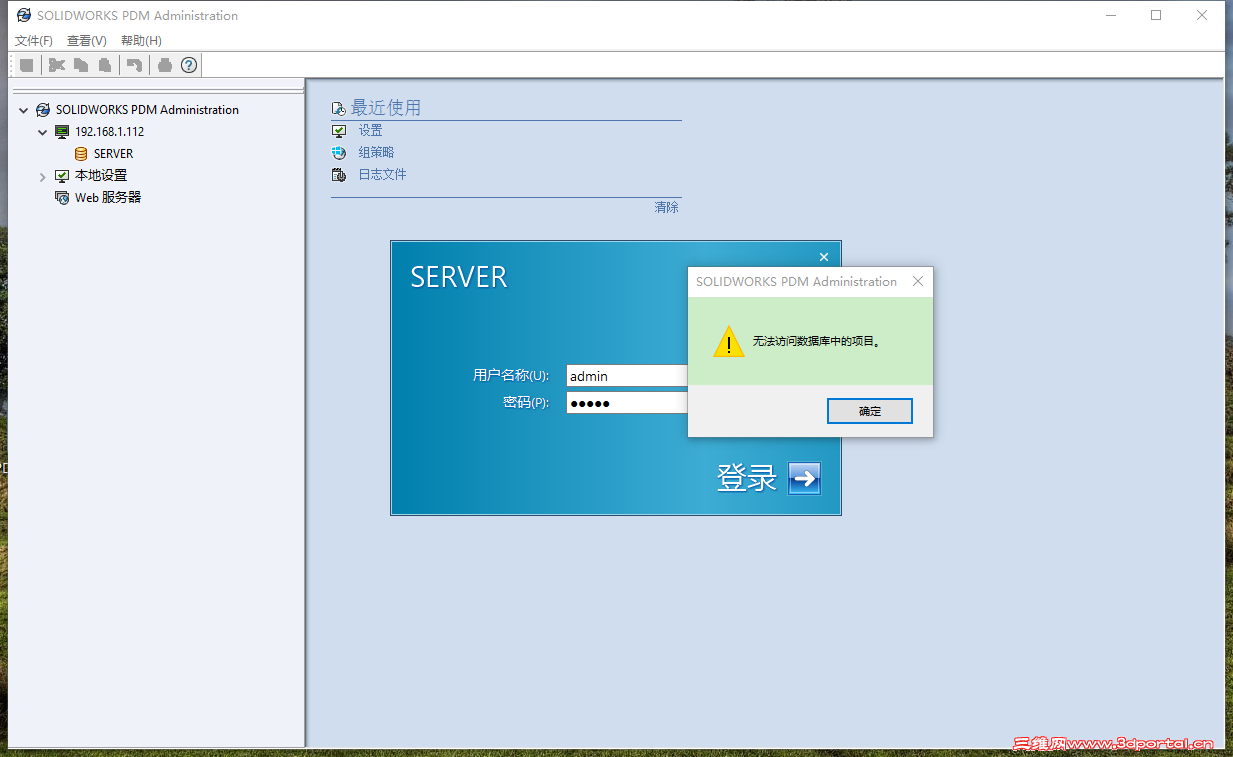Open the 查看(V) menu
The width and height of the screenshot is (1233, 757).
click(87, 41)
